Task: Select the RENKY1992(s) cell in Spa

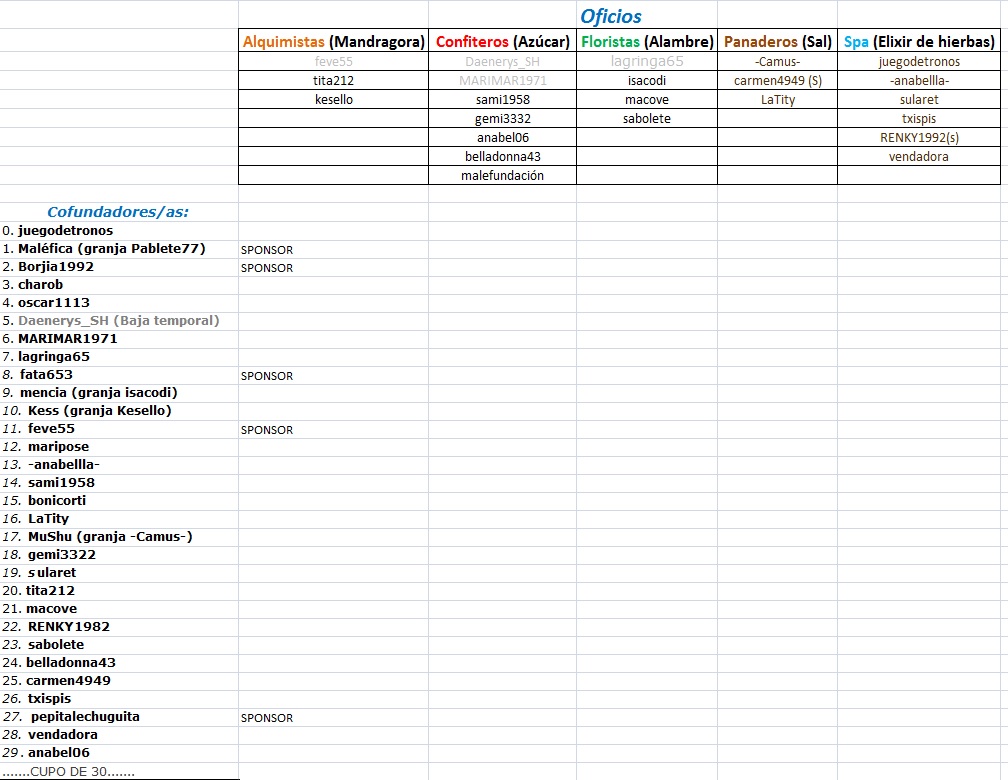Action: pyautogui.click(x=919, y=138)
